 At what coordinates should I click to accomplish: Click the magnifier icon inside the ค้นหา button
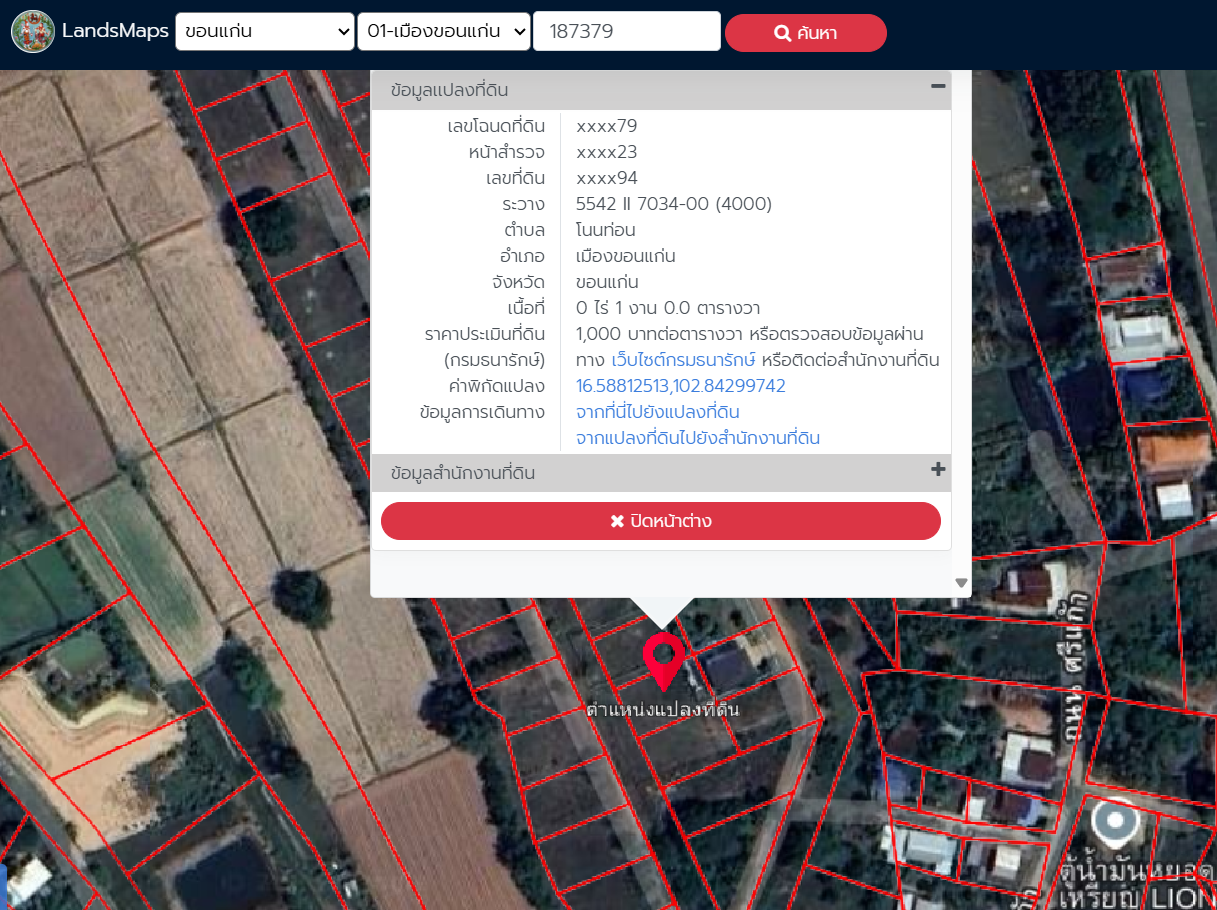782,33
